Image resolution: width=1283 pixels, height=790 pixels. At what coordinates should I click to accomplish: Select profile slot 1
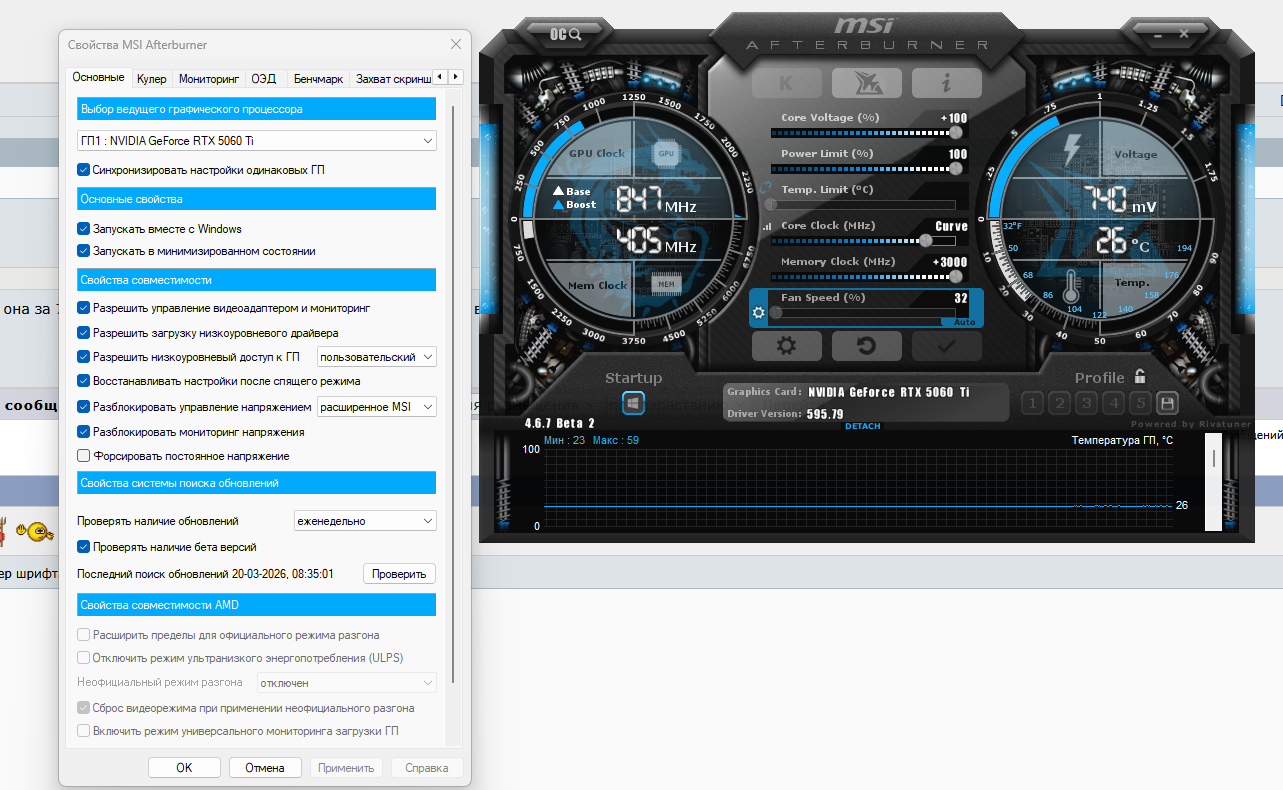tap(1032, 403)
